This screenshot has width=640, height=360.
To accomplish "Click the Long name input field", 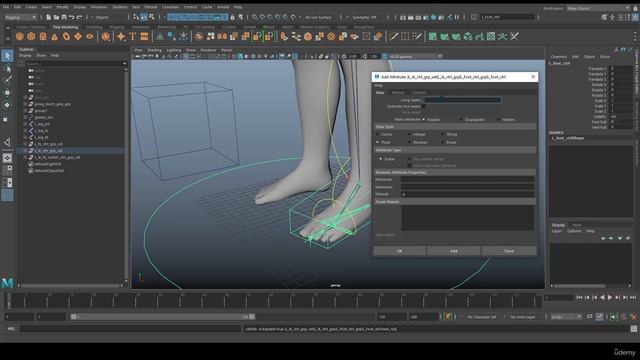I will tap(462, 100).
